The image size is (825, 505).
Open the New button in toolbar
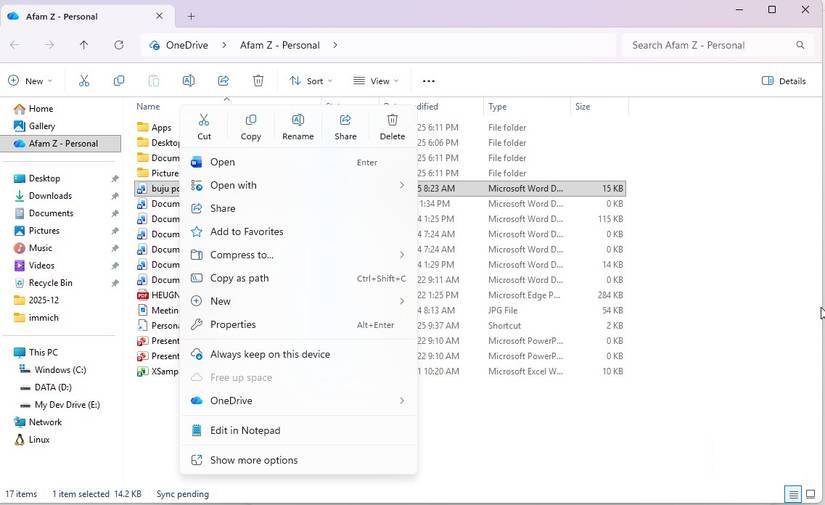[x=29, y=81]
